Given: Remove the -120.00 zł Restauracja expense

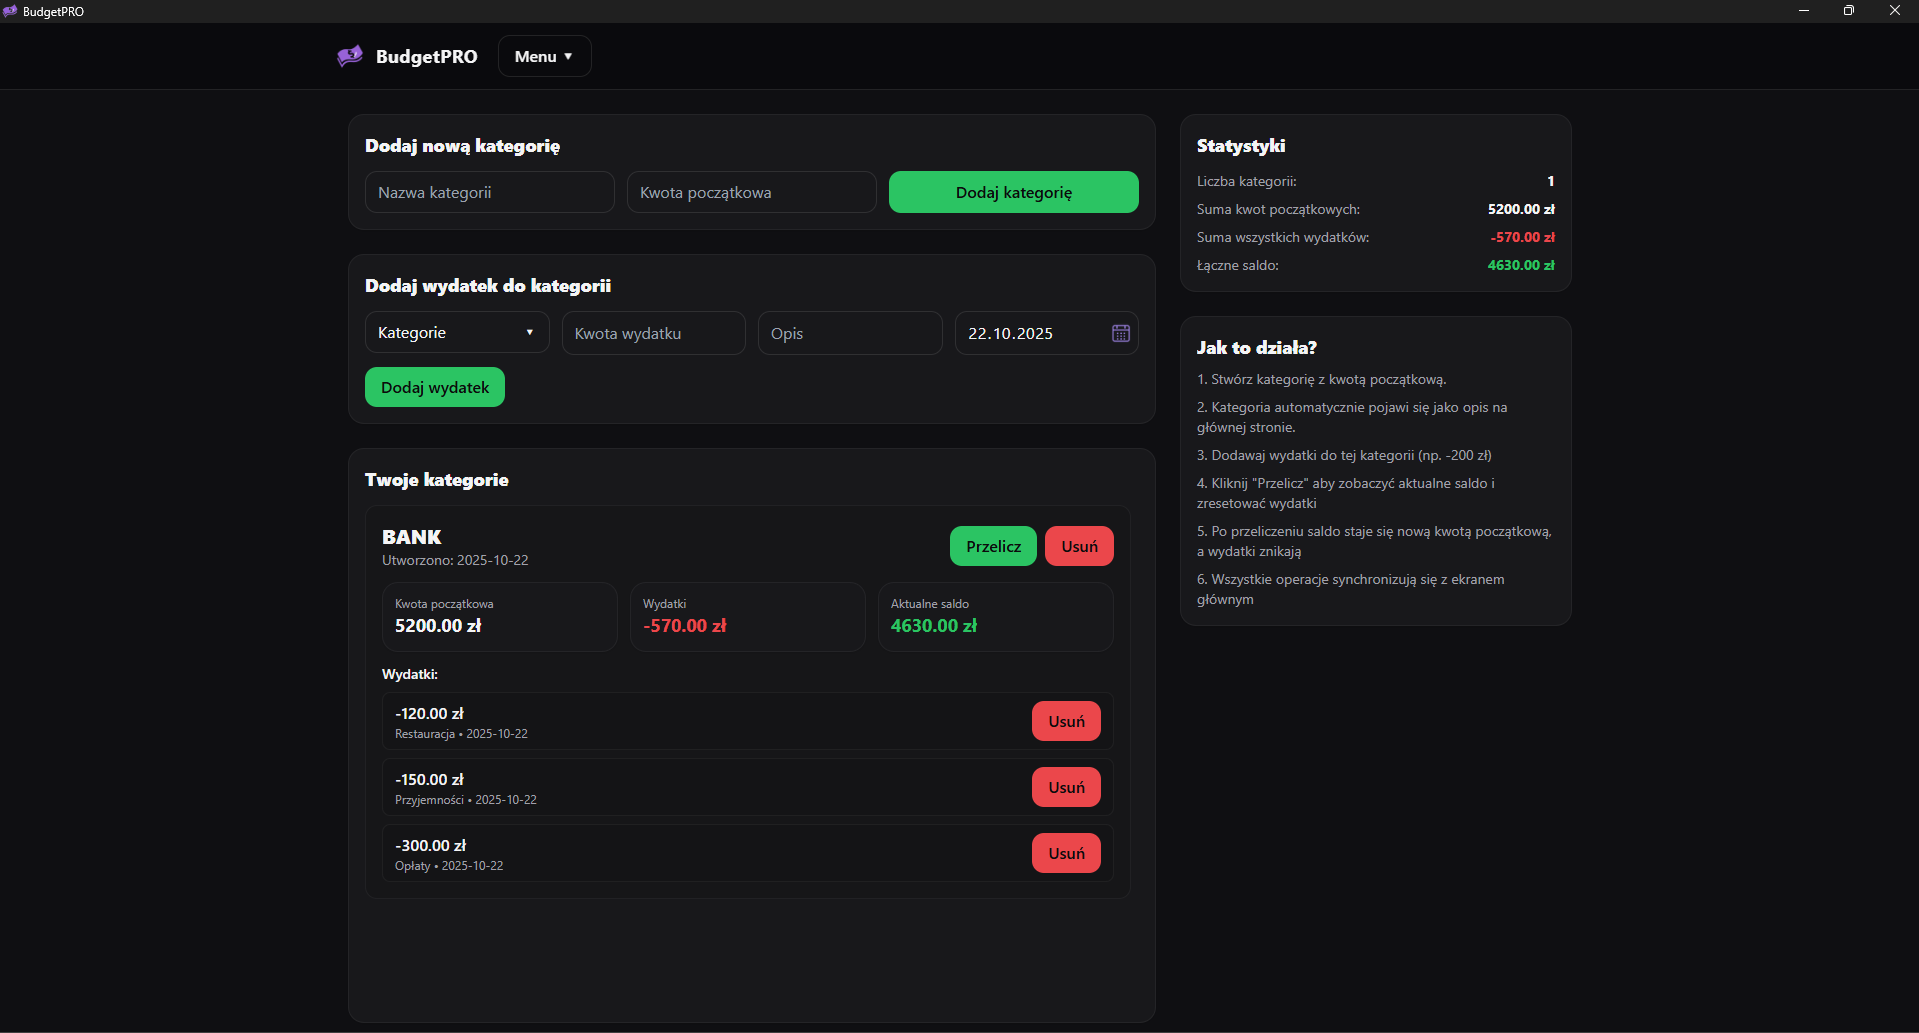Looking at the screenshot, I should tap(1066, 721).
